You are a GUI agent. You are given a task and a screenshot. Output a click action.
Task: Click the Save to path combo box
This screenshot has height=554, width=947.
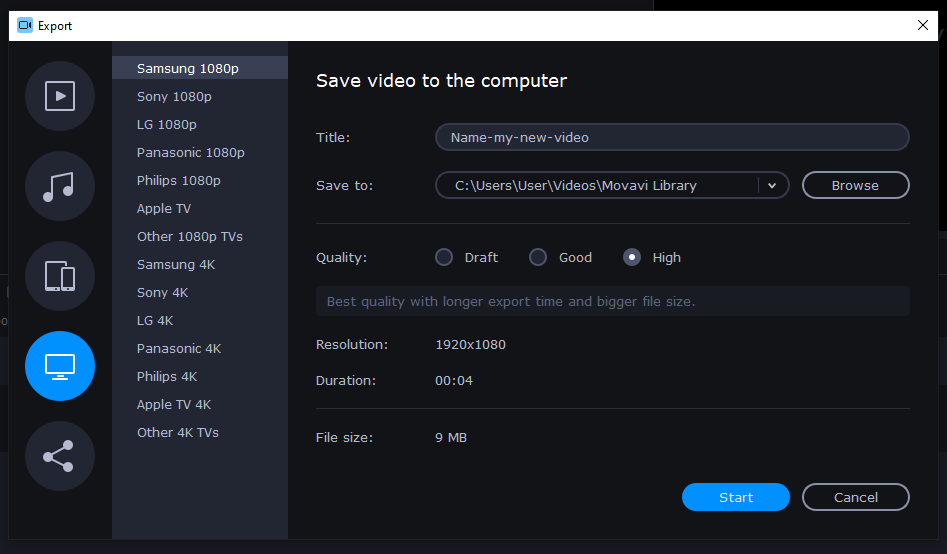point(597,185)
